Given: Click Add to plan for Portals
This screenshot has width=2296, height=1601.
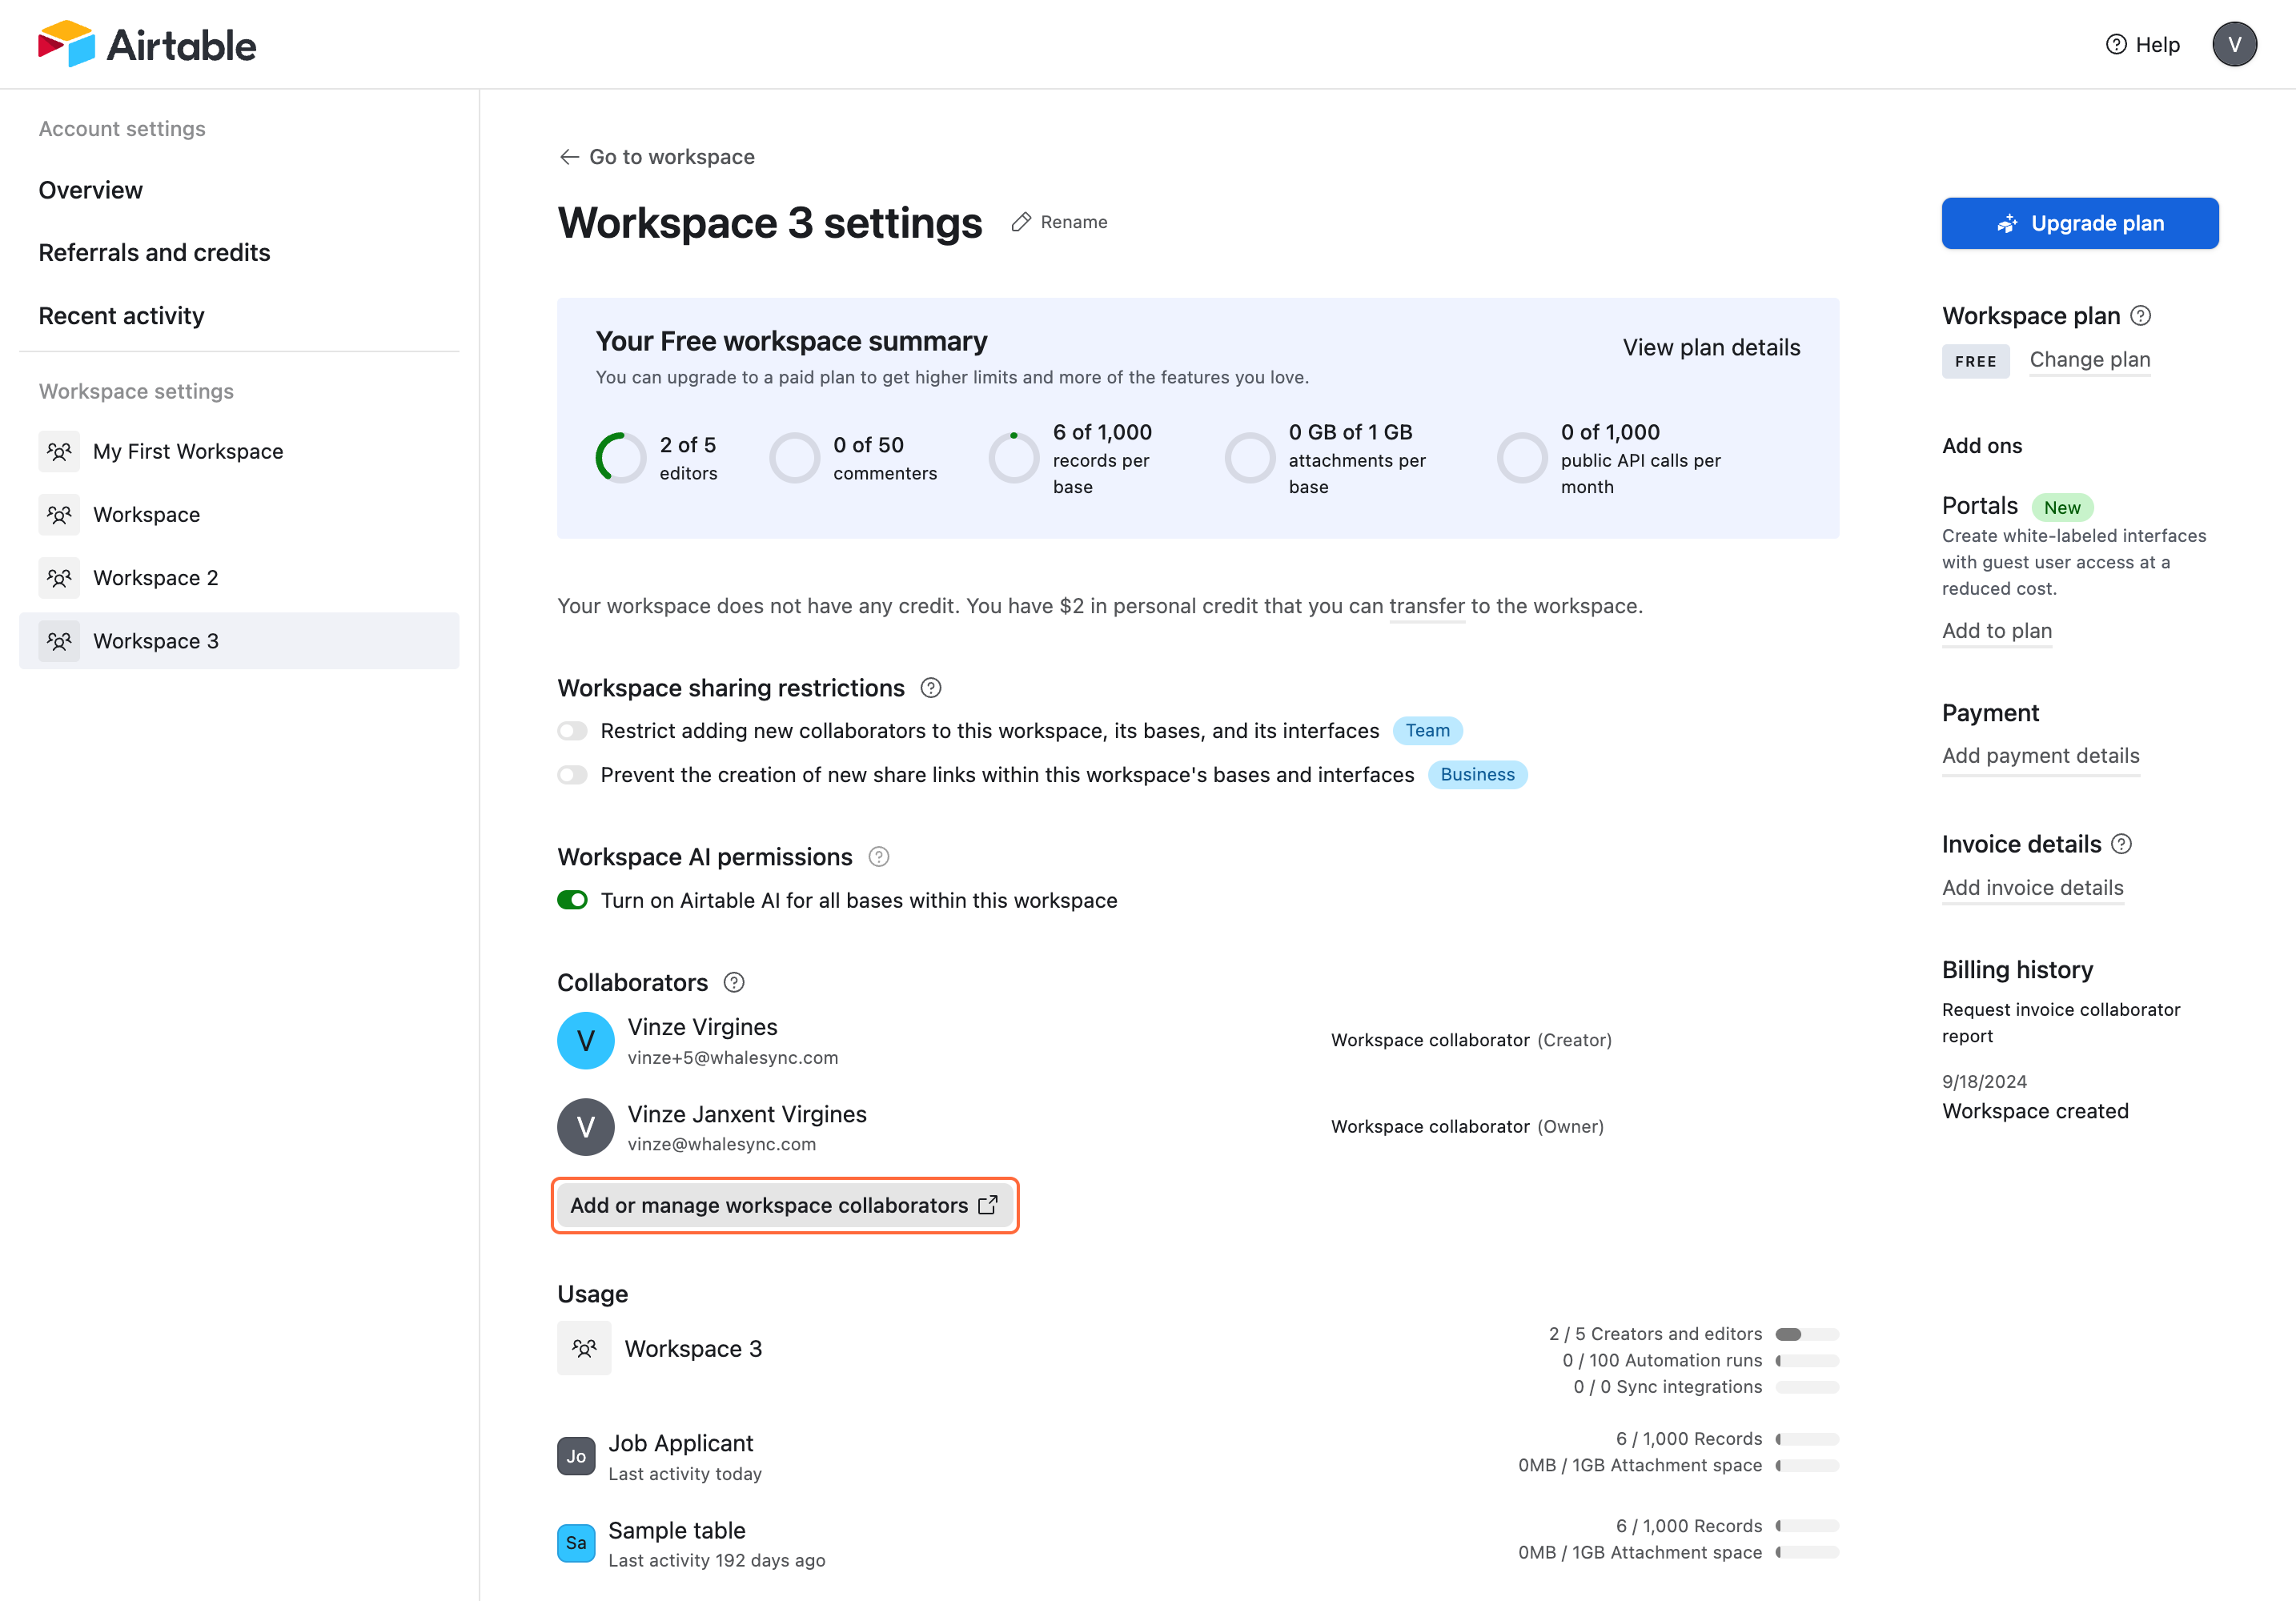Looking at the screenshot, I should (1996, 631).
